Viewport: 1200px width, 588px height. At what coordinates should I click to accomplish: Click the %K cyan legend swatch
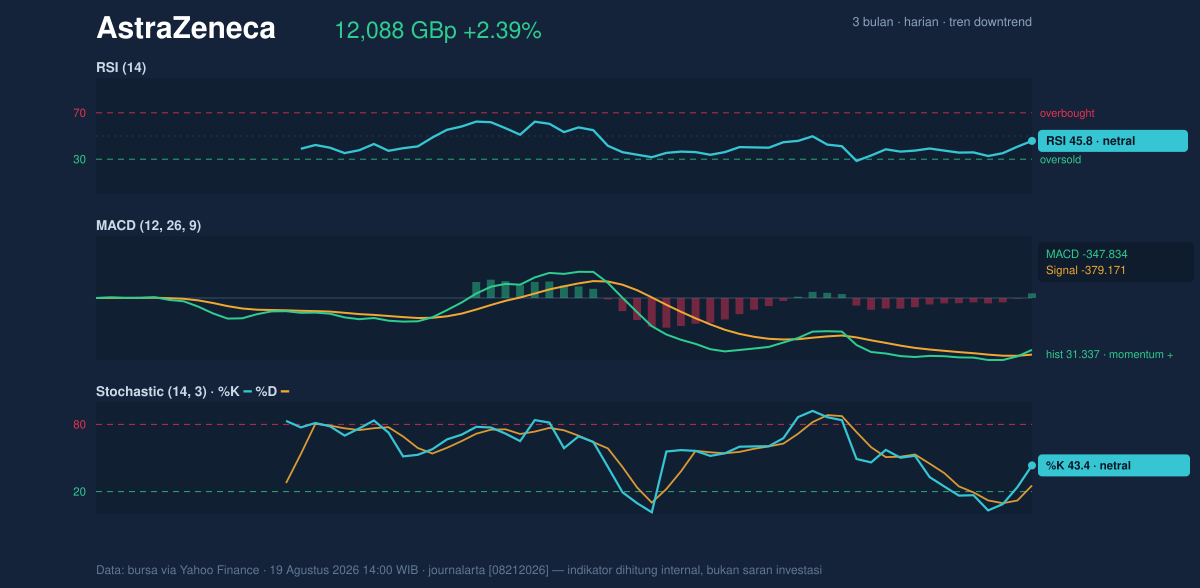pos(247,392)
